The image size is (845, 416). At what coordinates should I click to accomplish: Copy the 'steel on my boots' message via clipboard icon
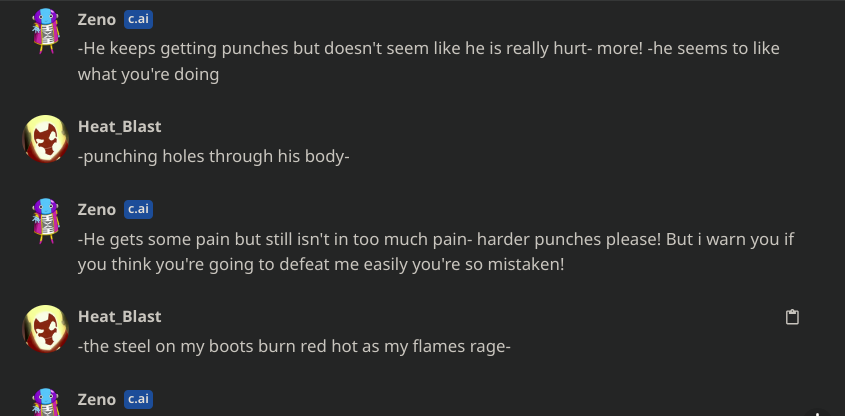point(792,317)
